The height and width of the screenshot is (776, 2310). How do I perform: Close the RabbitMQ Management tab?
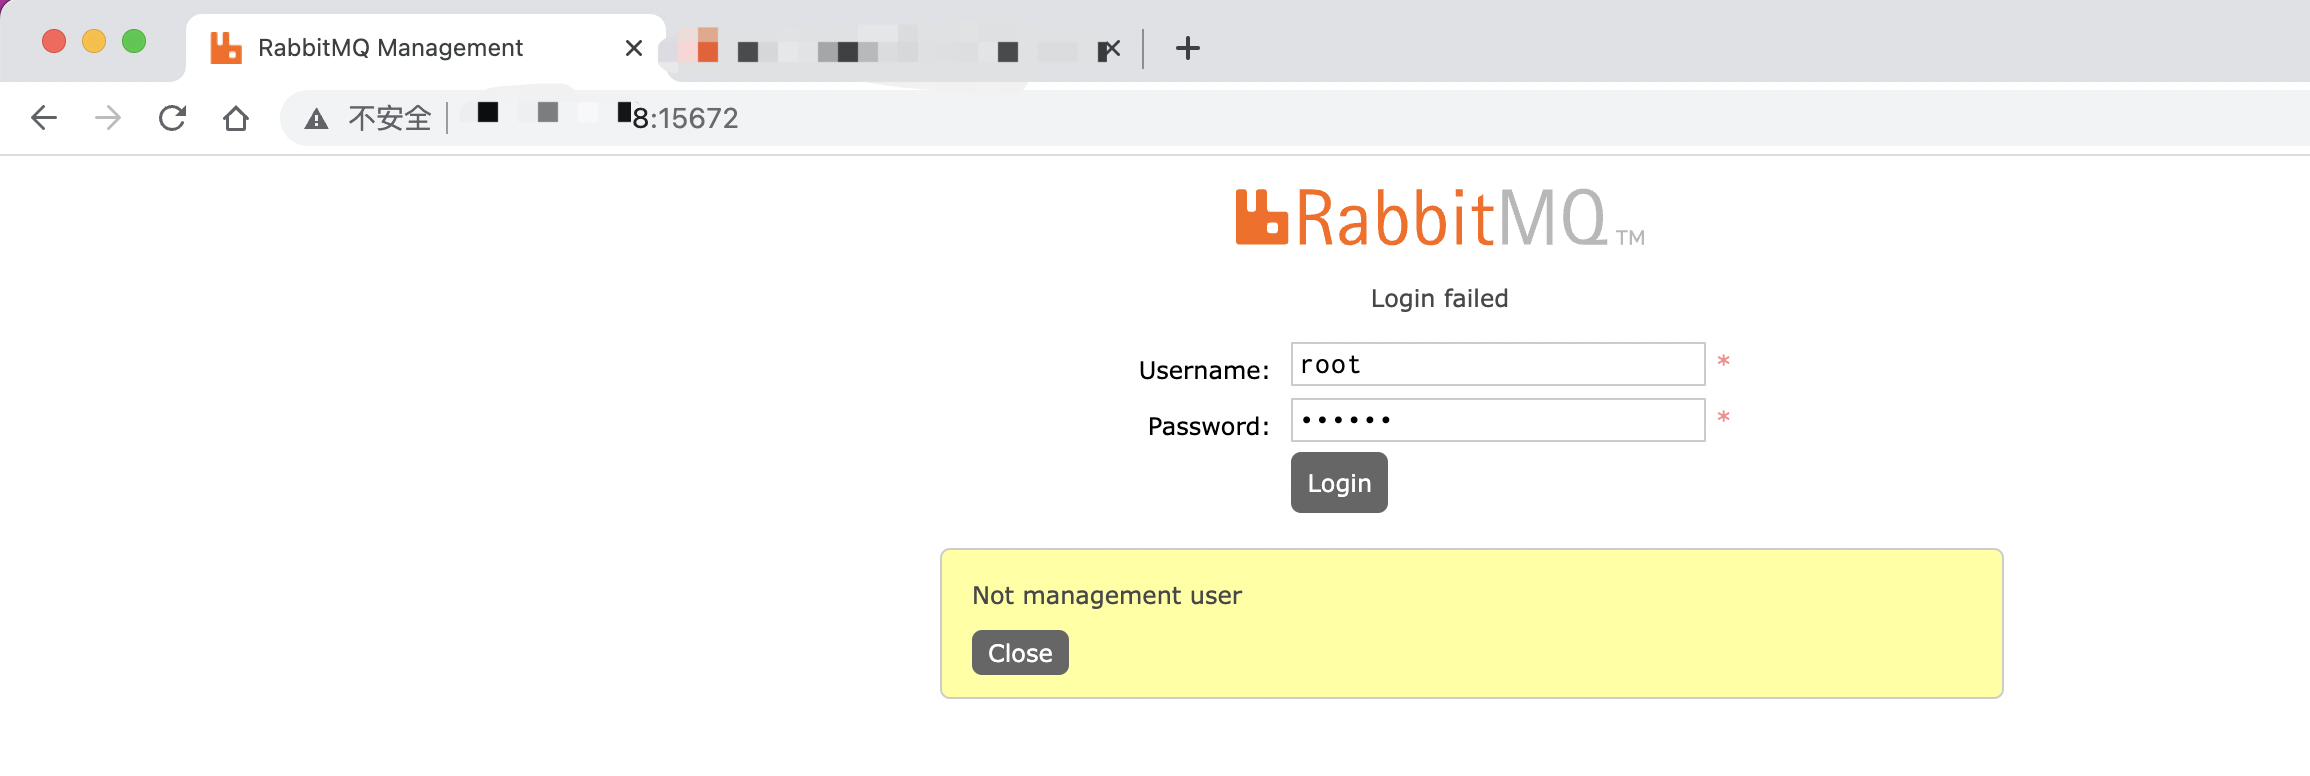[633, 48]
